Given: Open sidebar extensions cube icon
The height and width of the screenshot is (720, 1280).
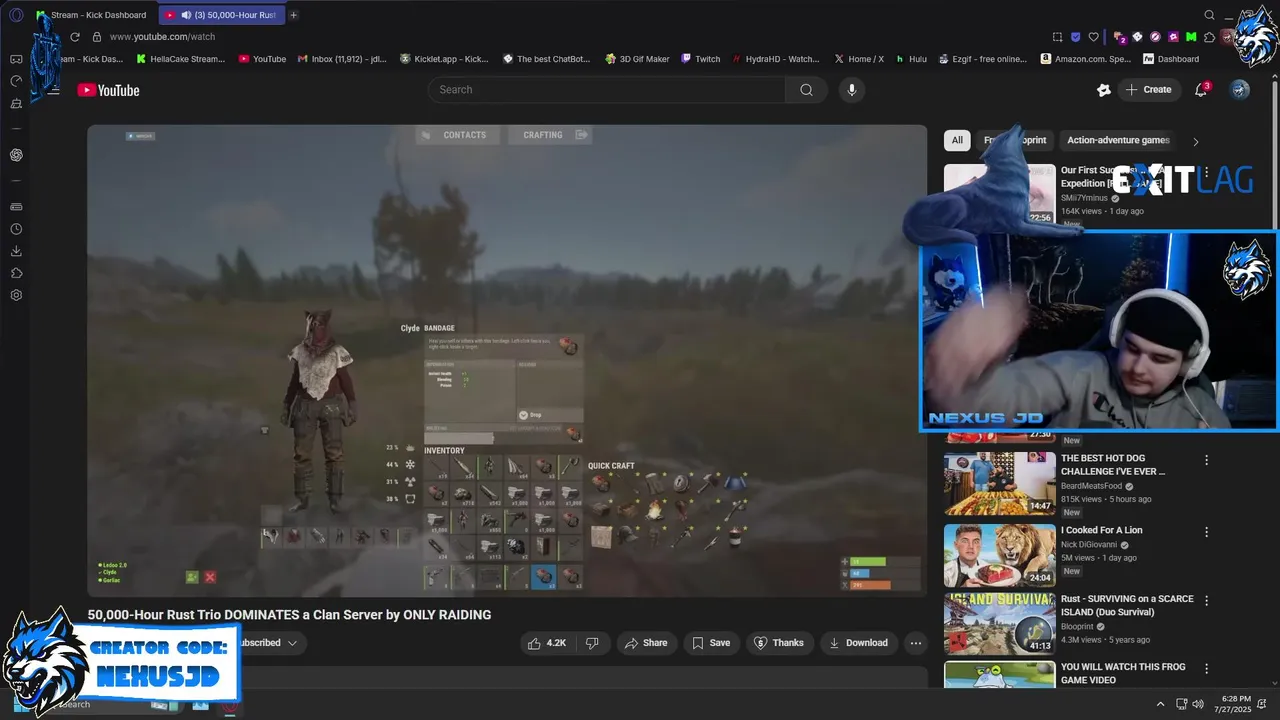Looking at the screenshot, I should [16, 273].
